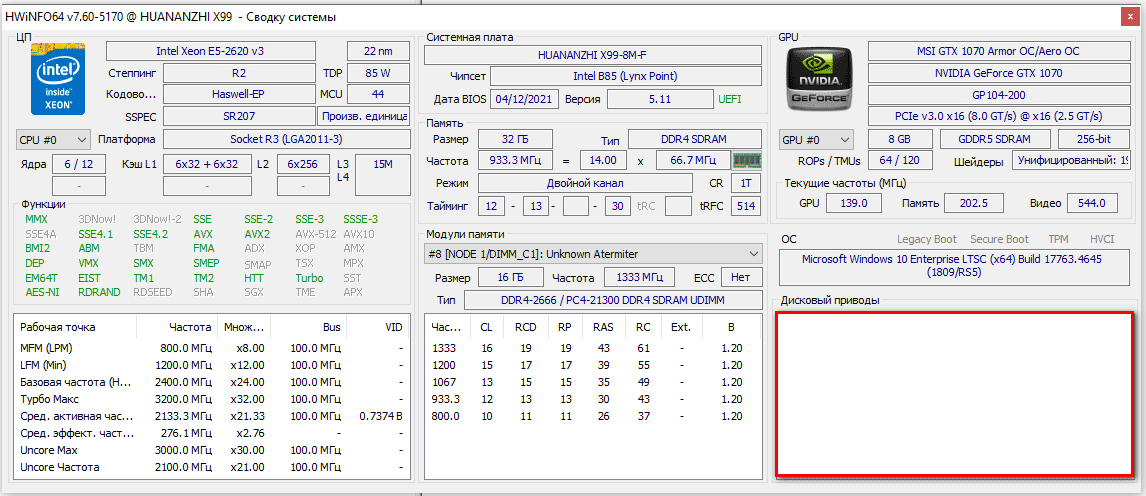1146x496 pixels.
Task: Click the CL column header in memory timings table
Action: pos(486,327)
